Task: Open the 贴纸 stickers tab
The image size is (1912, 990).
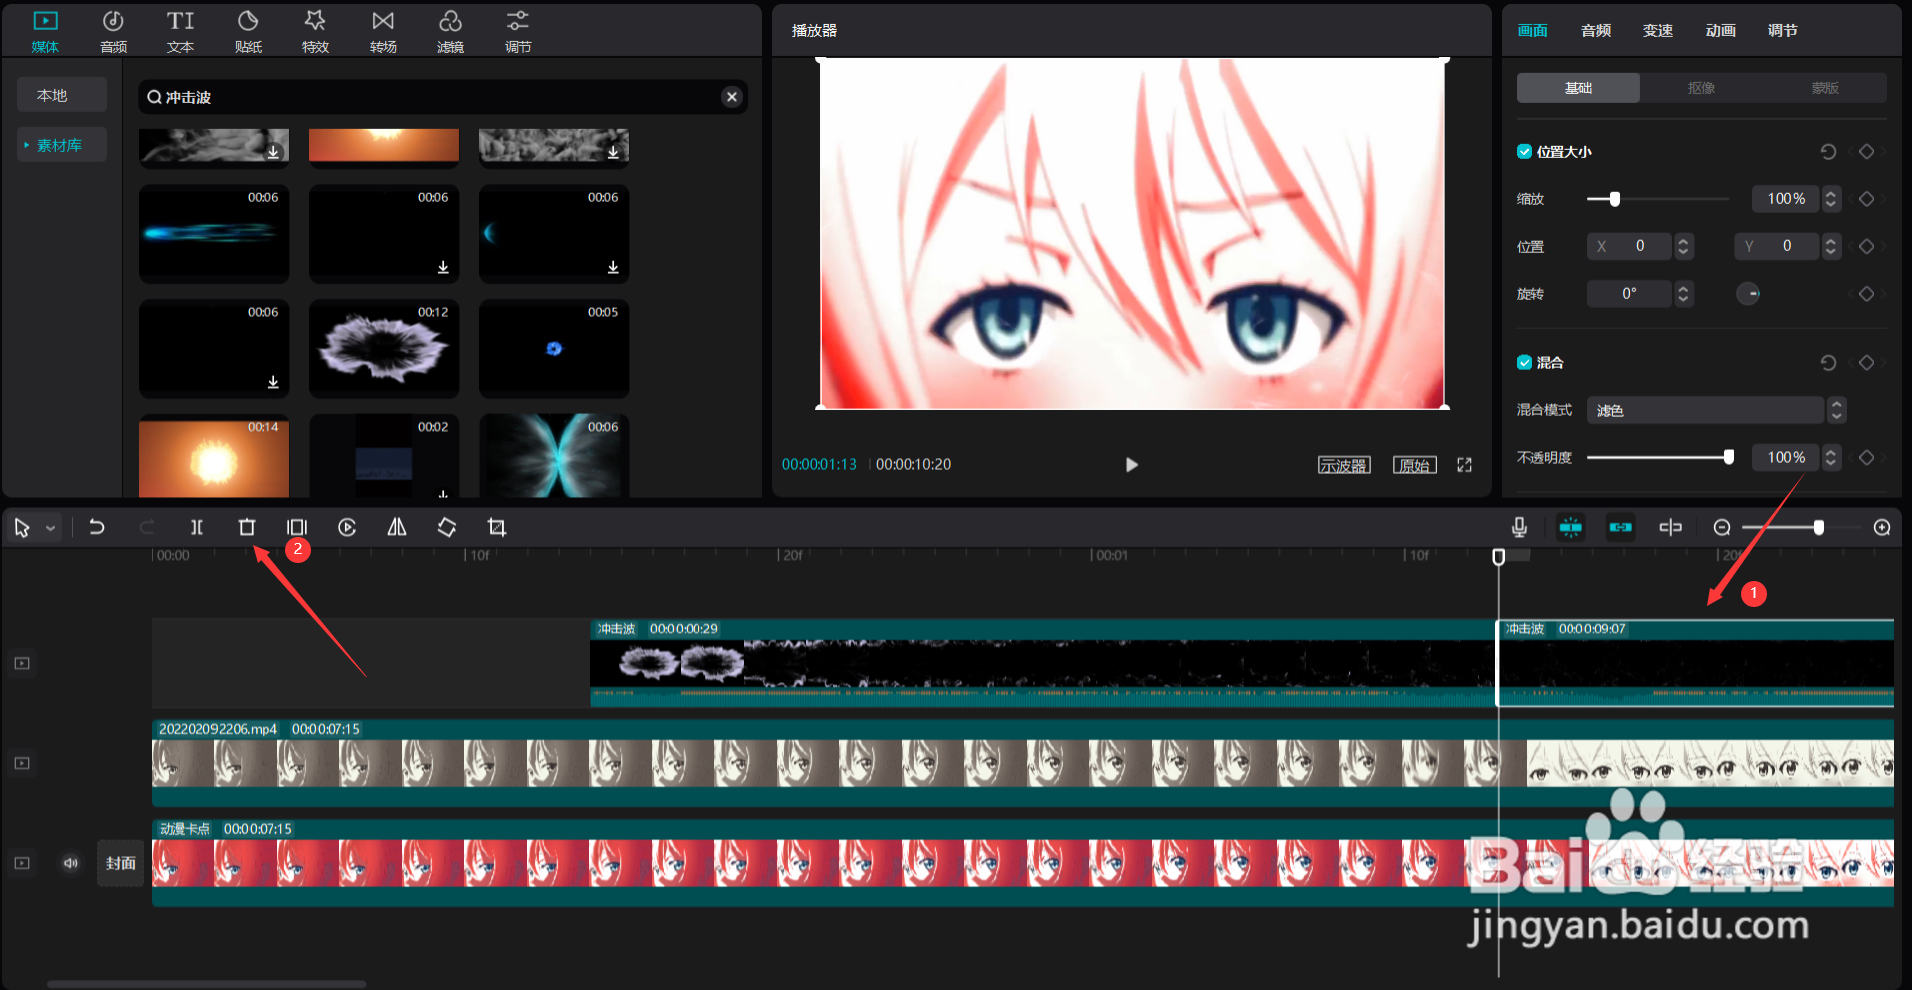Action: pos(248,32)
